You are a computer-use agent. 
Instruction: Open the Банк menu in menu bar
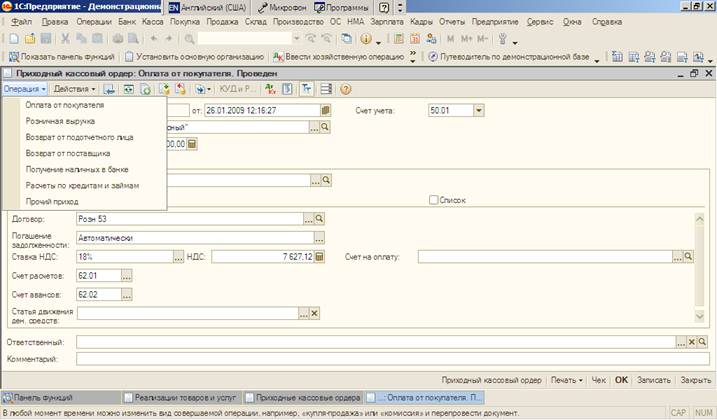click(127, 22)
